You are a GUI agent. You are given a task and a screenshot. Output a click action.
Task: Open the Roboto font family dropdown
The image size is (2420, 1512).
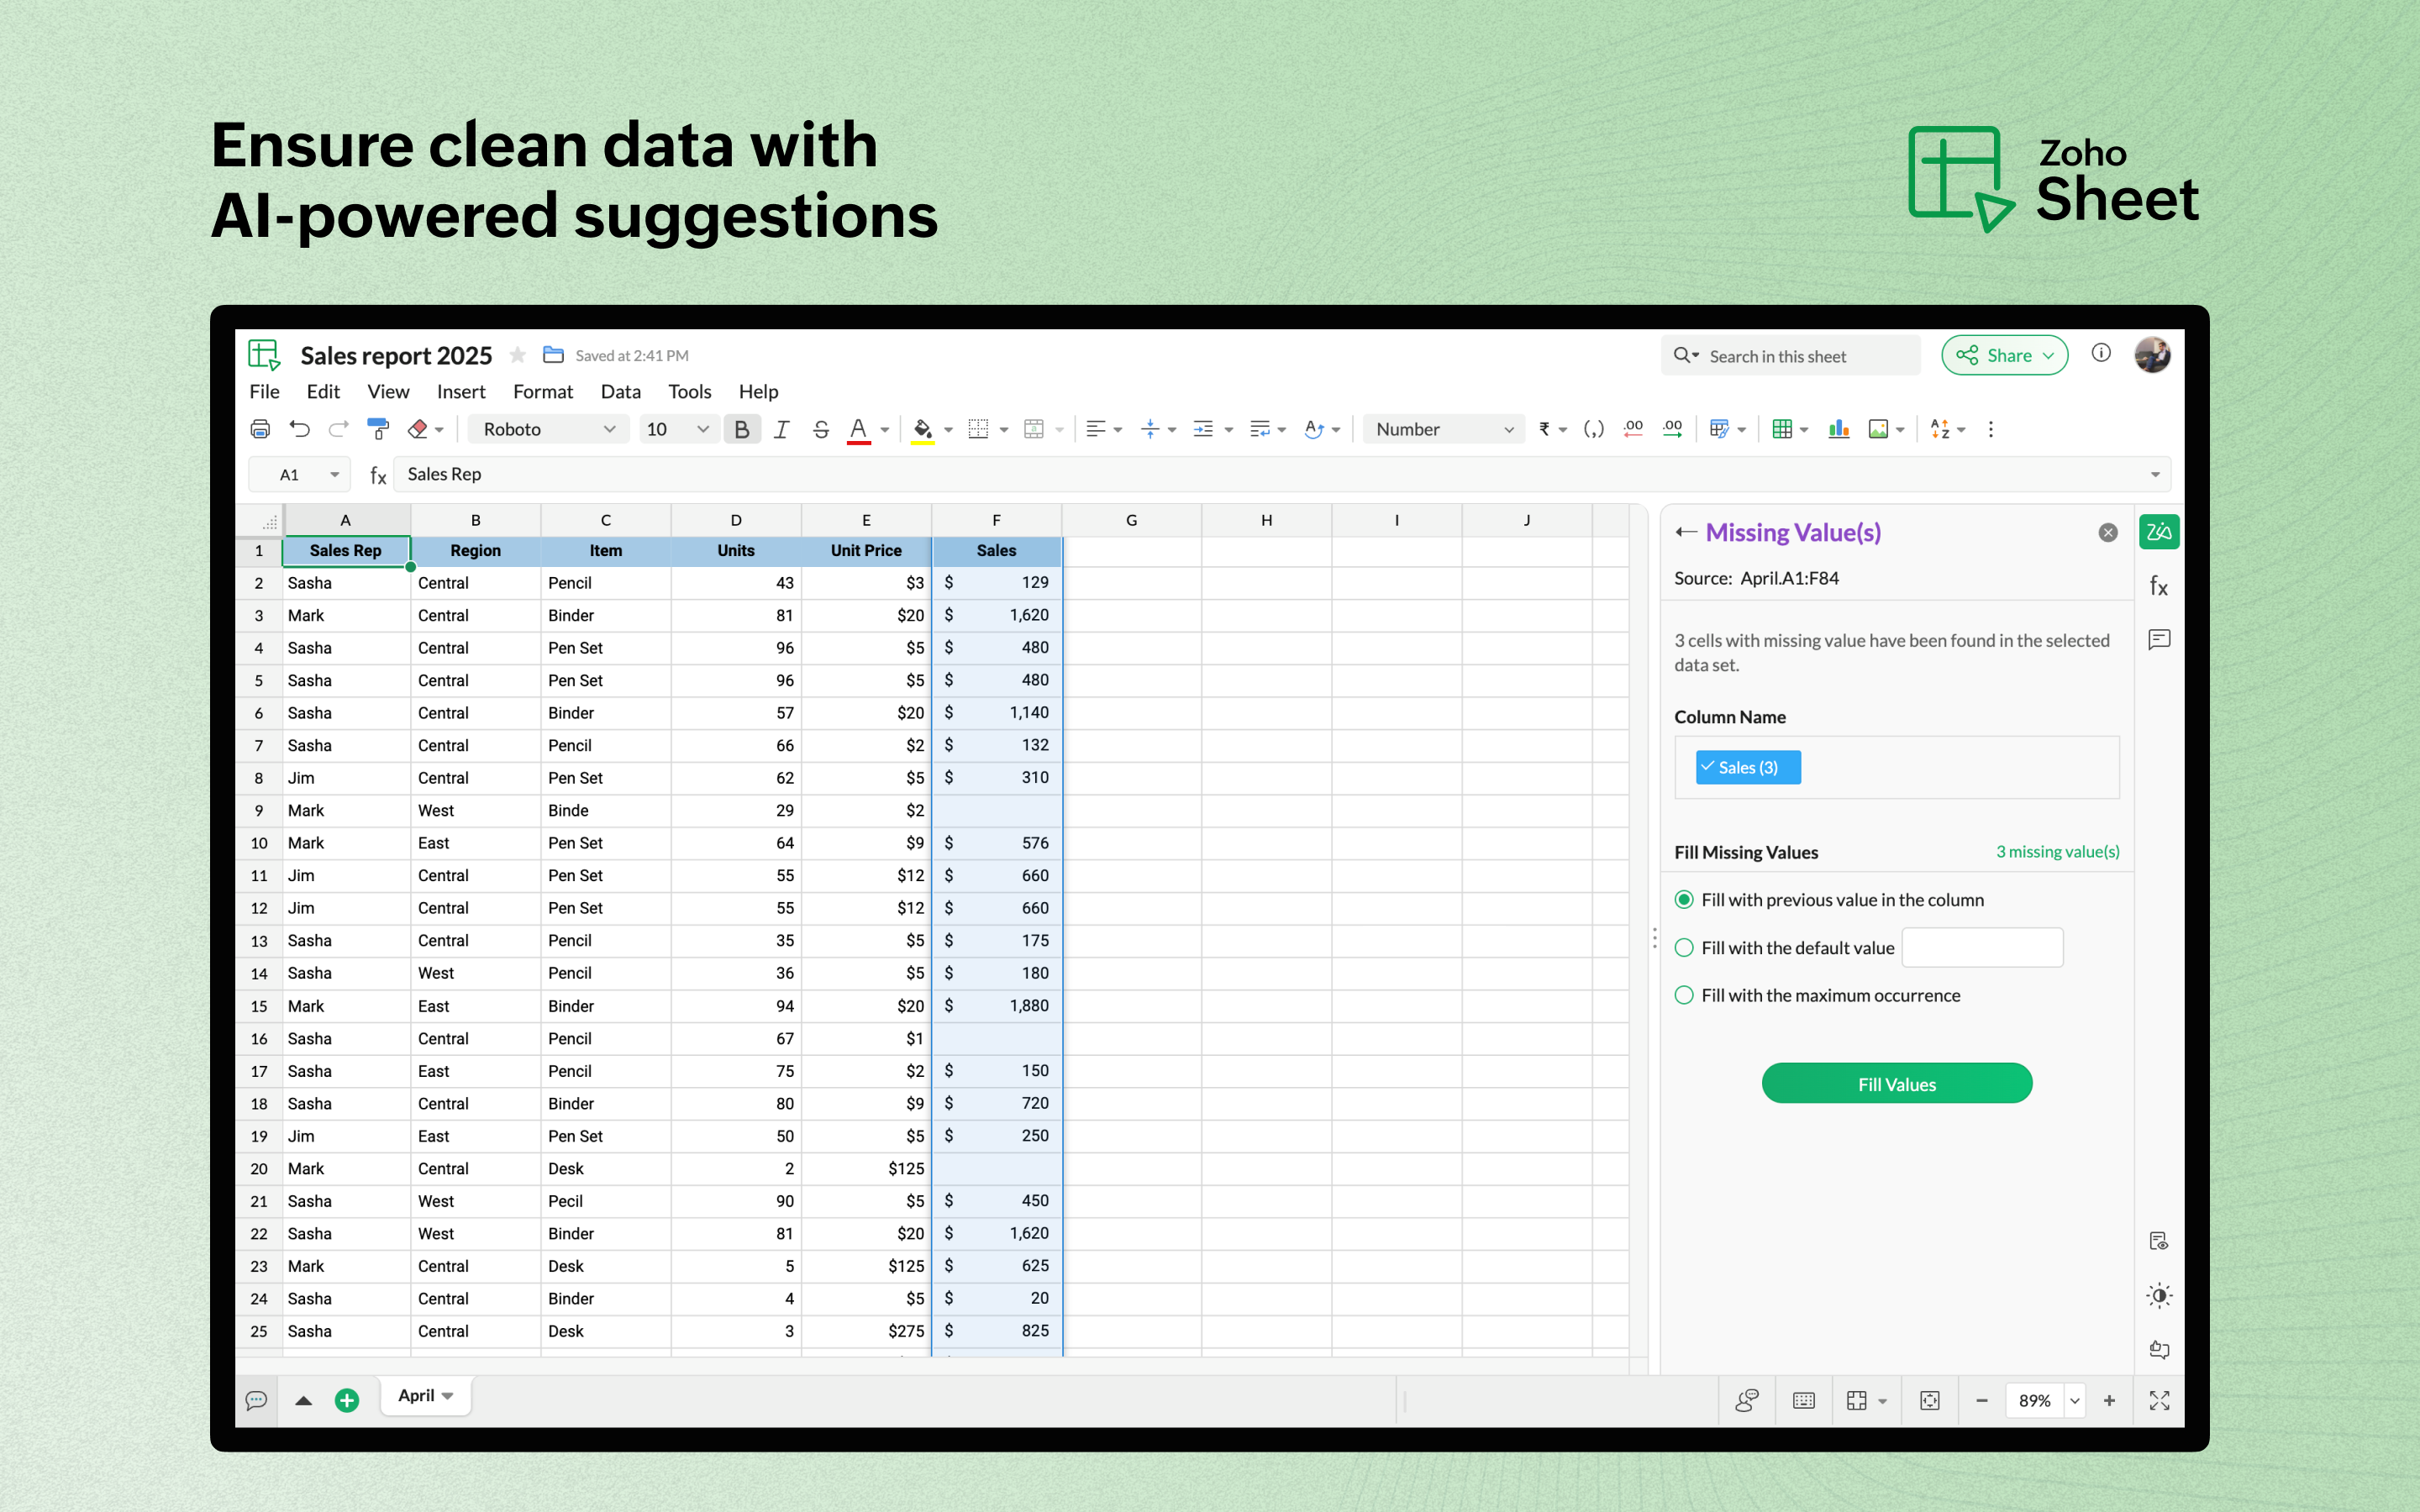pyautogui.click(x=547, y=429)
